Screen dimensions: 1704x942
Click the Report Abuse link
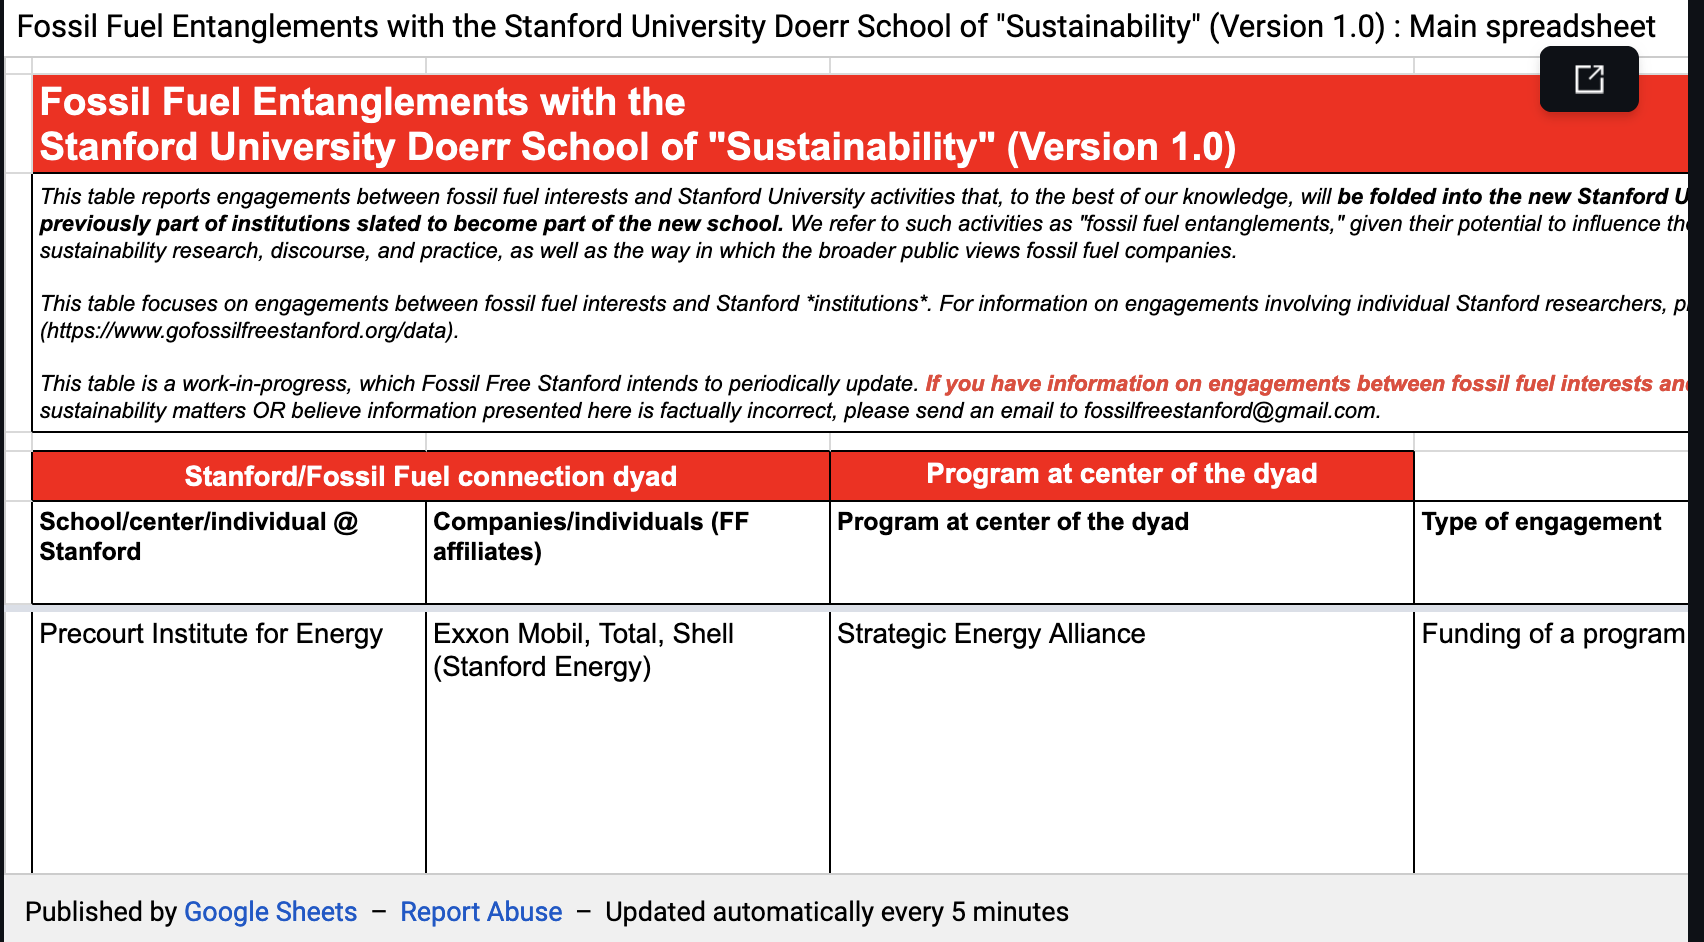481,912
